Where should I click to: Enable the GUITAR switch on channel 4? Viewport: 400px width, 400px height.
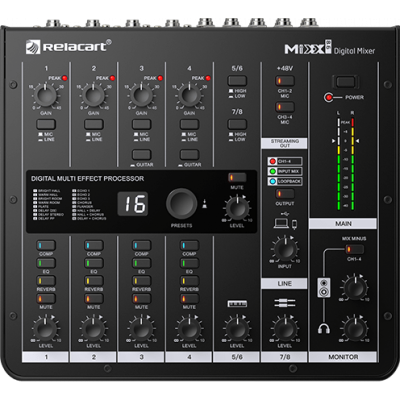(189, 154)
